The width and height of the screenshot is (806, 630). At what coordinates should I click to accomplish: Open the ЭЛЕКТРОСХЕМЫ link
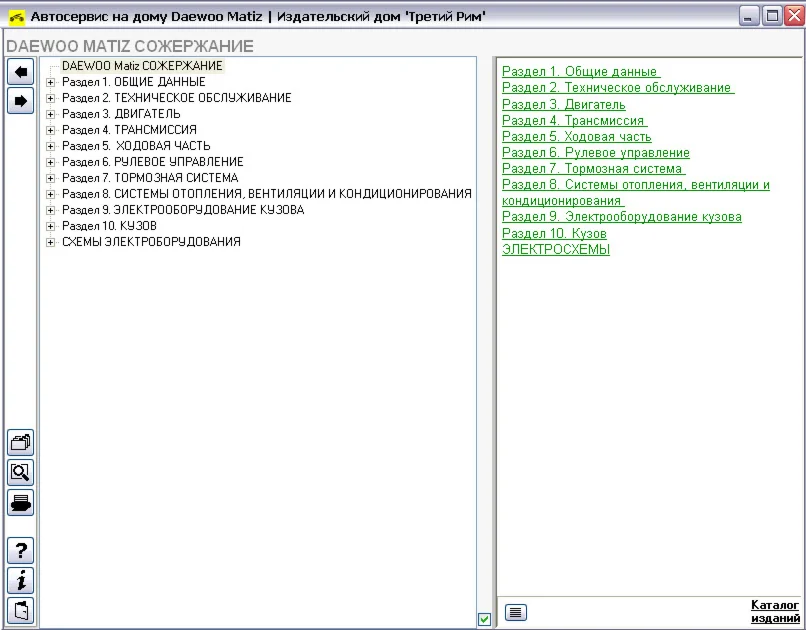coord(556,250)
